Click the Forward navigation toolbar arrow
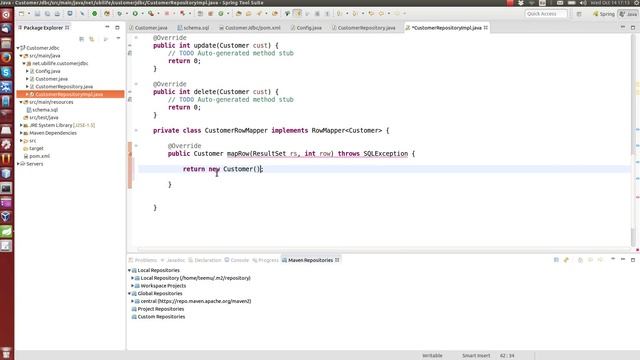 (397, 13)
